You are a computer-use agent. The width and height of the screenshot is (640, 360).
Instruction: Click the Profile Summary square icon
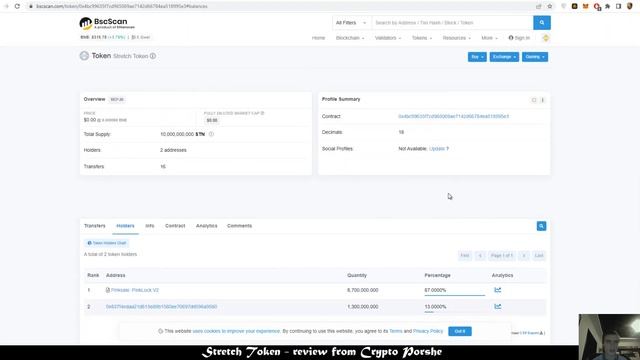click(533, 100)
